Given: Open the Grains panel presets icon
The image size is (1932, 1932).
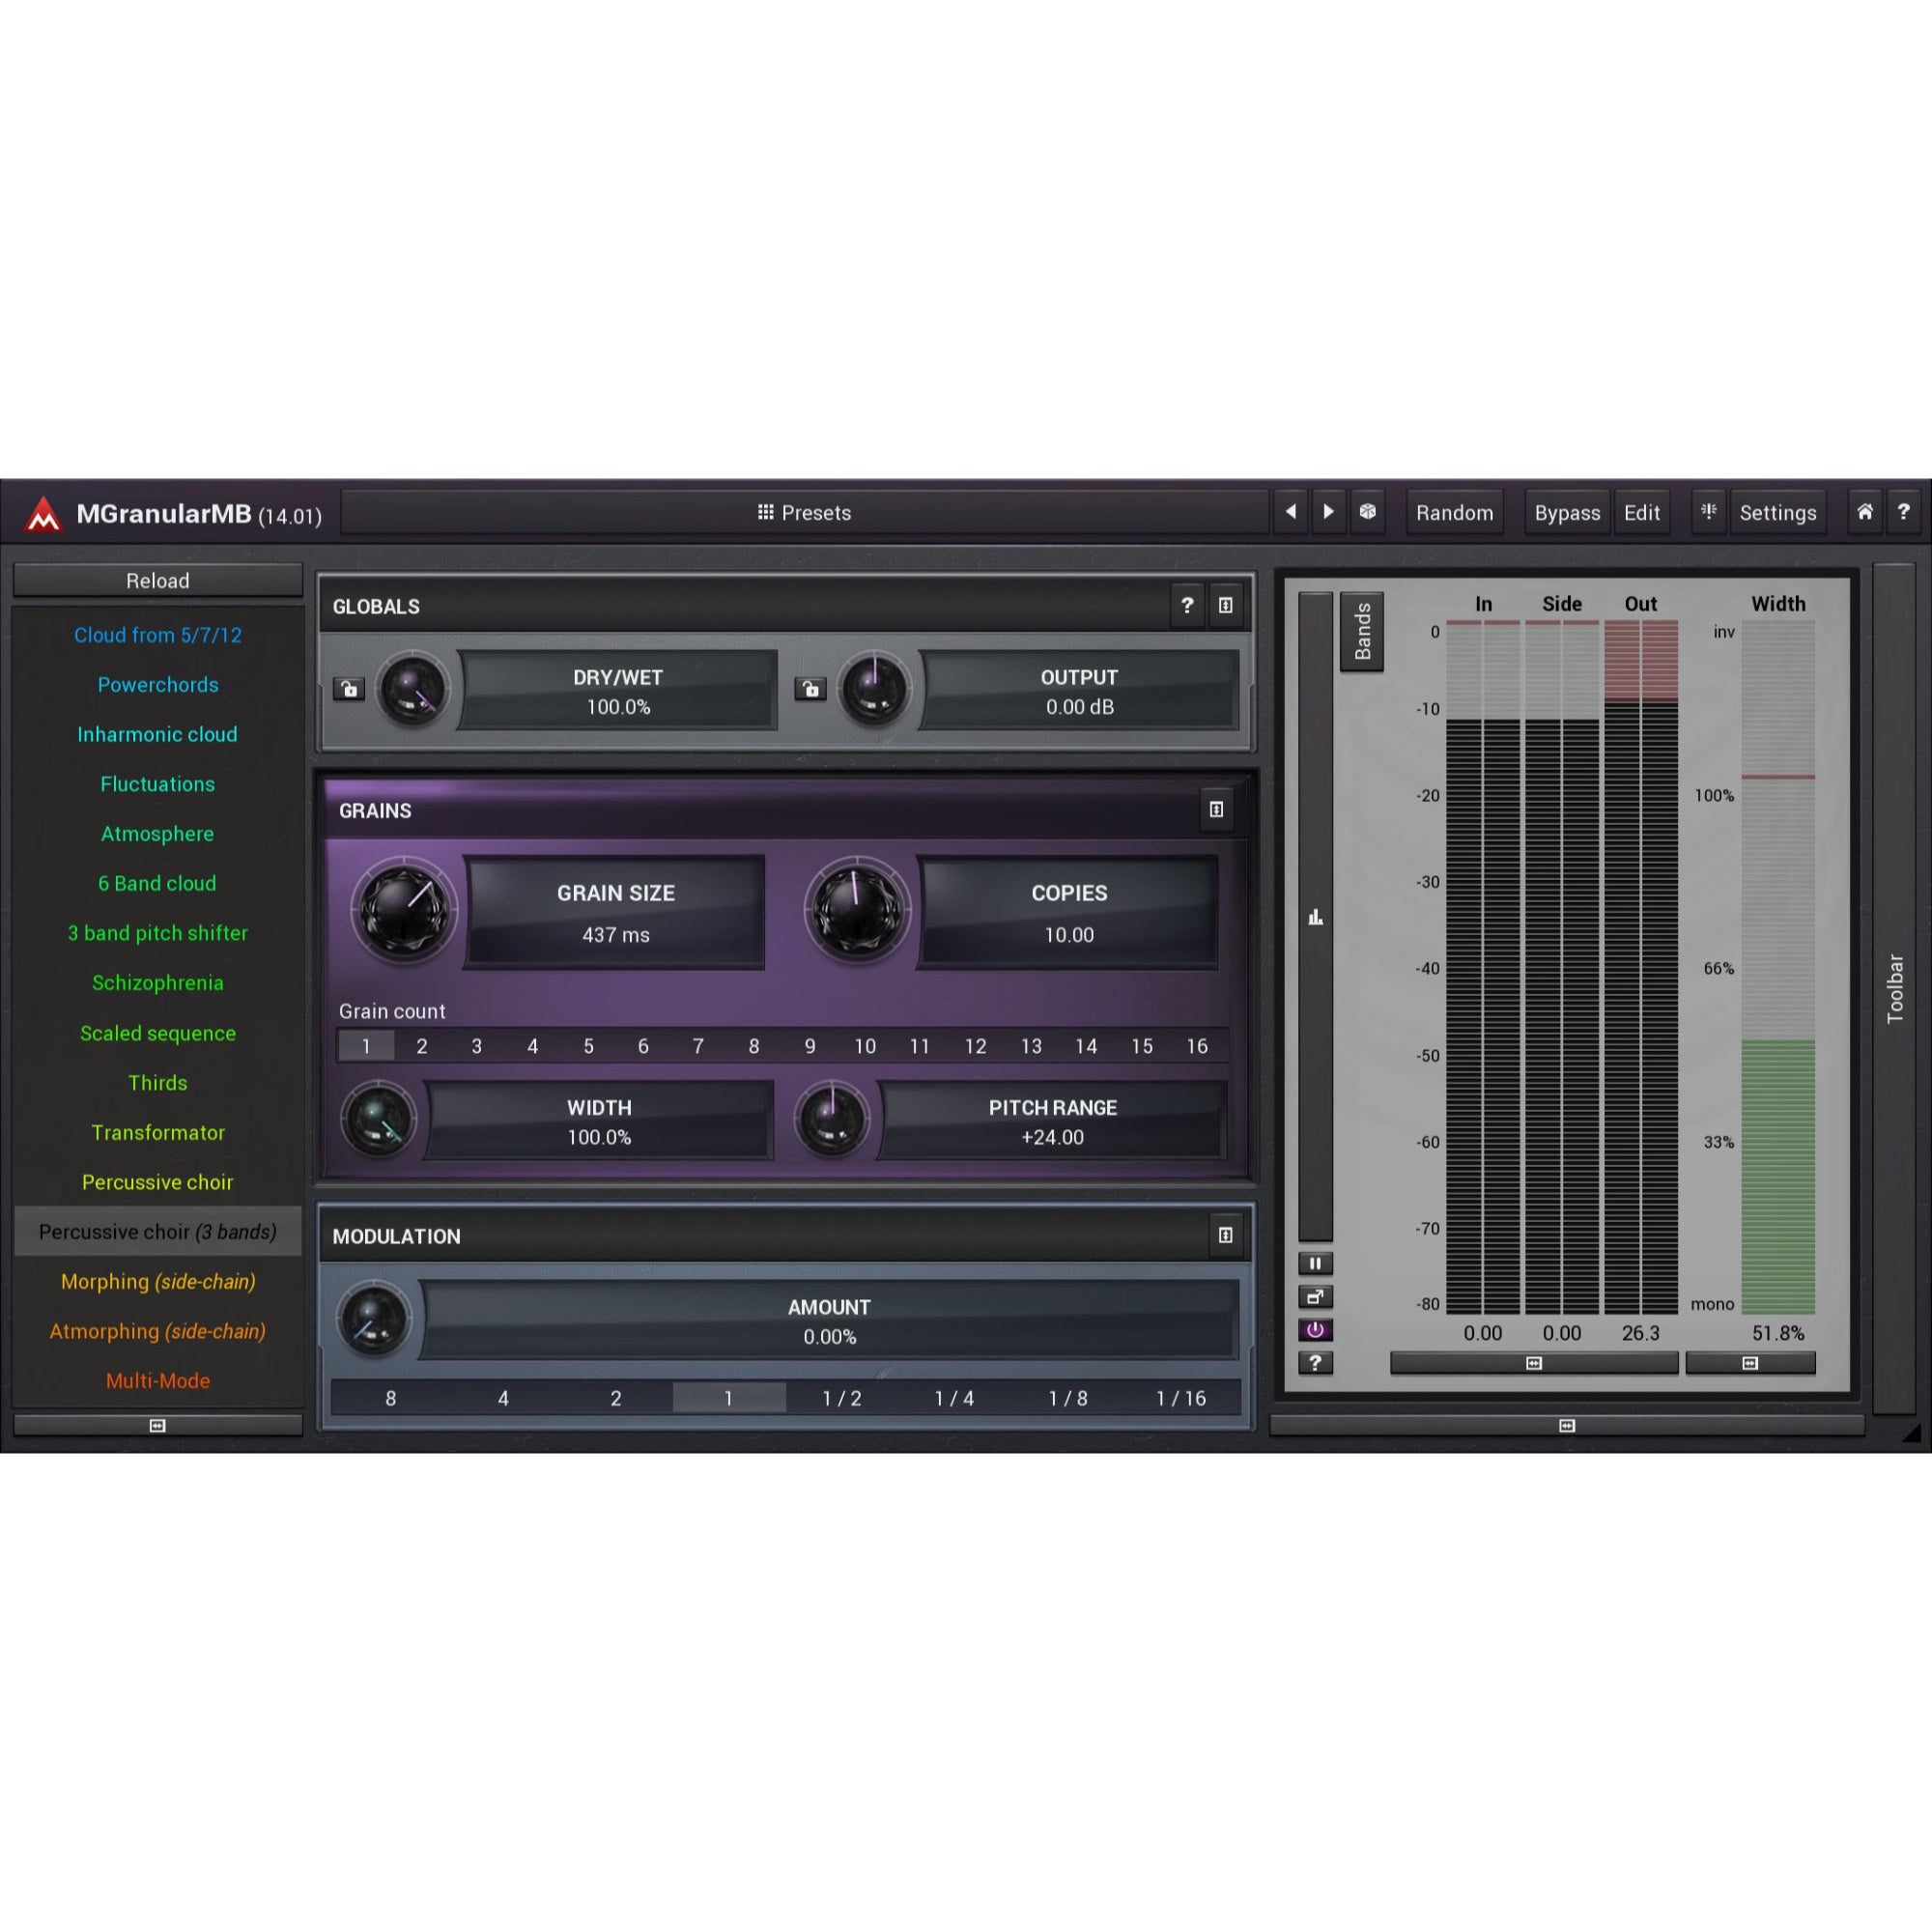Looking at the screenshot, I should 1216,809.
